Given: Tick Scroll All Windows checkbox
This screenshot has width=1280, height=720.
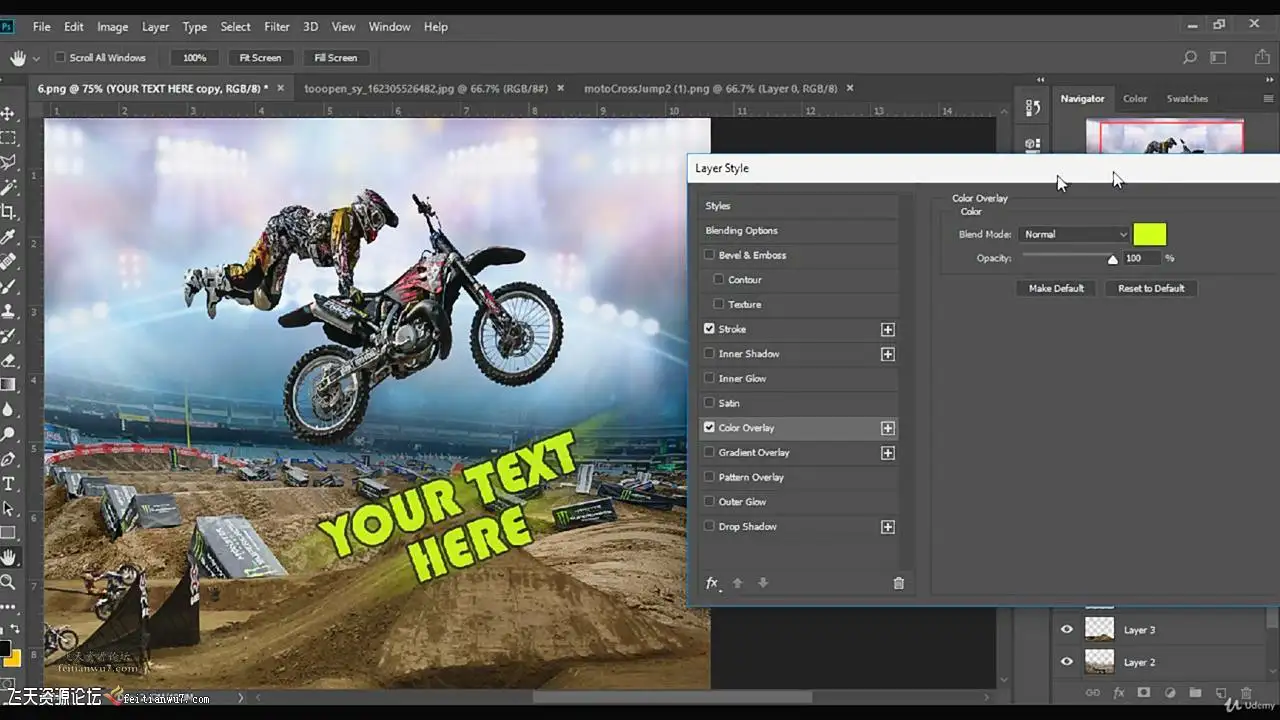Looking at the screenshot, I should point(60,58).
